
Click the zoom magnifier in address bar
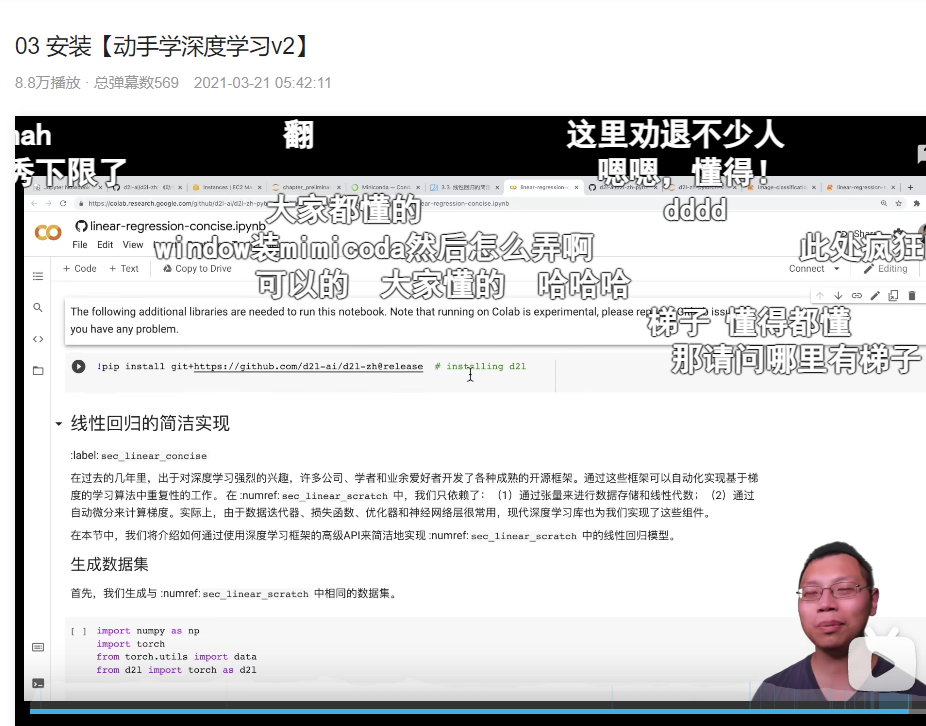[883, 203]
